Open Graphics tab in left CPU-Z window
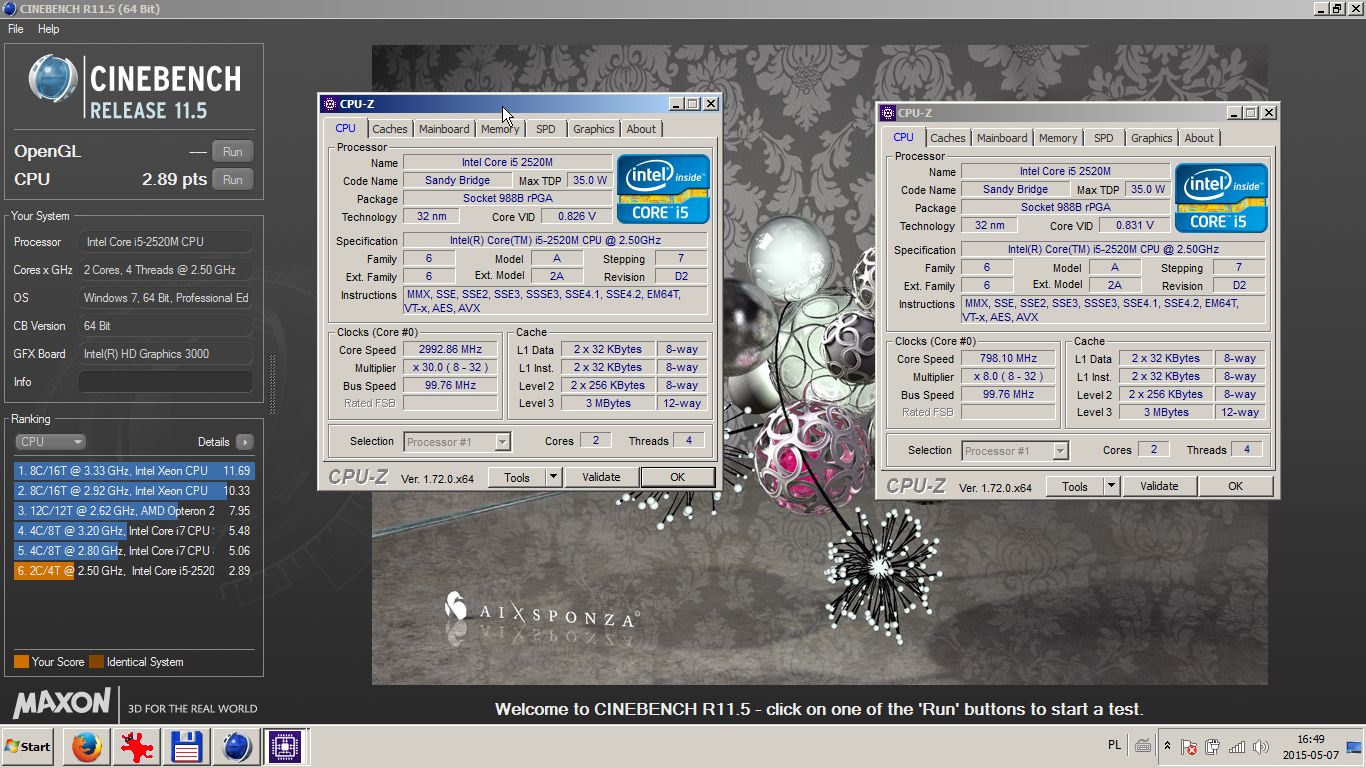Viewport: 1366px width, 768px height. tap(594, 129)
